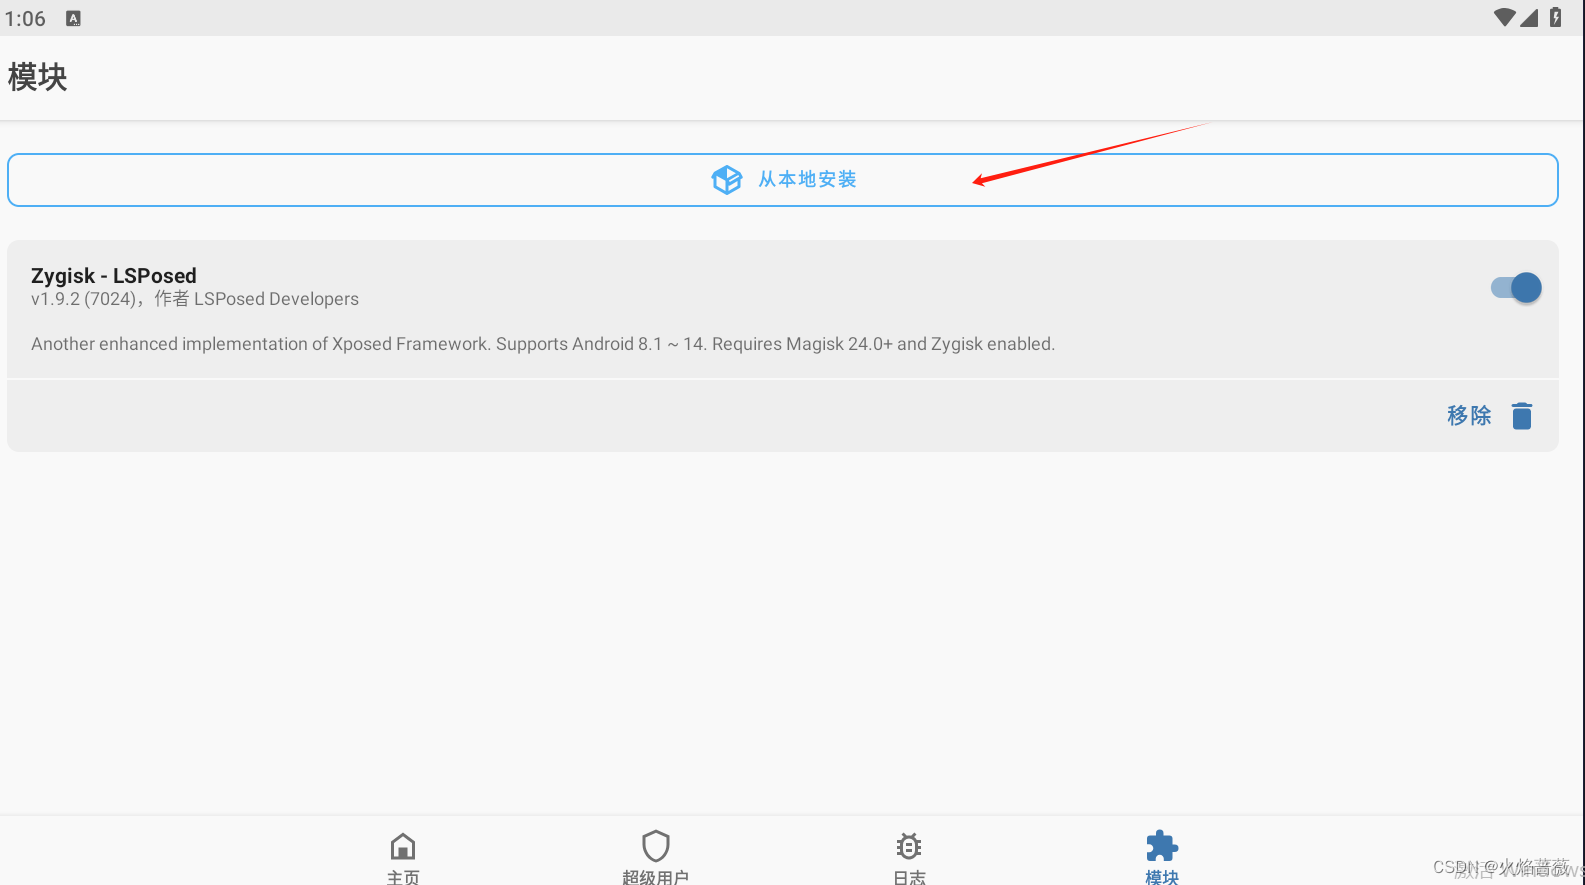Disable the Zygisk - LSPosed module toggle
The height and width of the screenshot is (885, 1585).
(x=1516, y=288)
